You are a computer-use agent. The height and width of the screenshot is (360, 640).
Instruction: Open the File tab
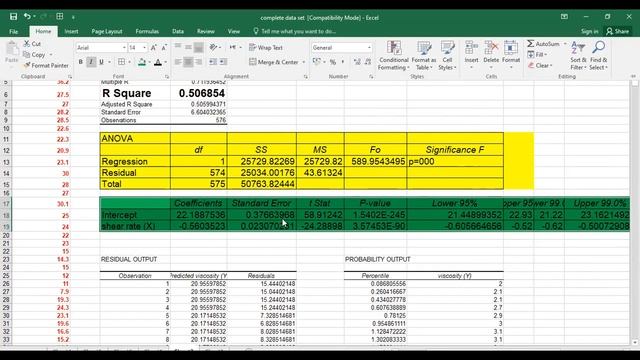[13, 31]
